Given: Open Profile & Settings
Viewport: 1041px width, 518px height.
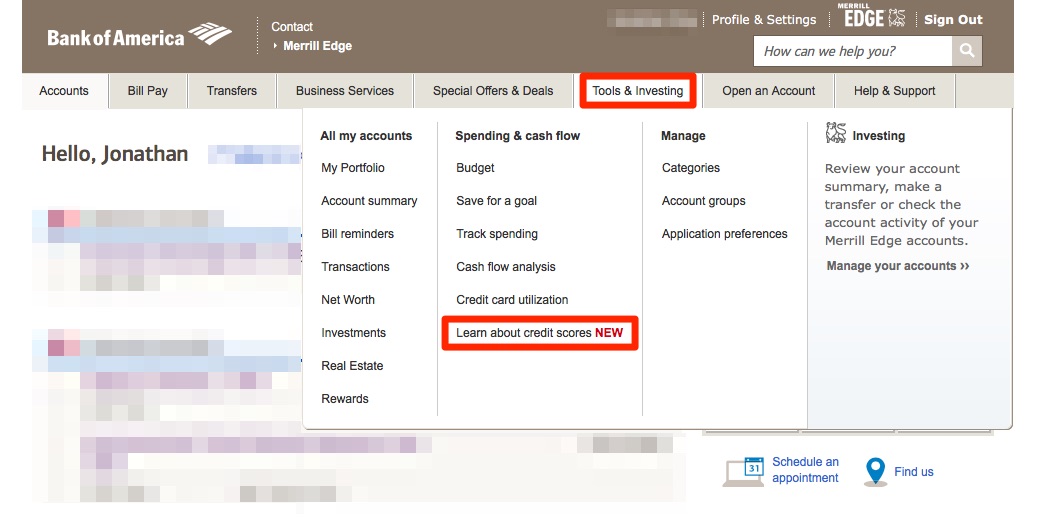Looking at the screenshot, I should point(764,19).
